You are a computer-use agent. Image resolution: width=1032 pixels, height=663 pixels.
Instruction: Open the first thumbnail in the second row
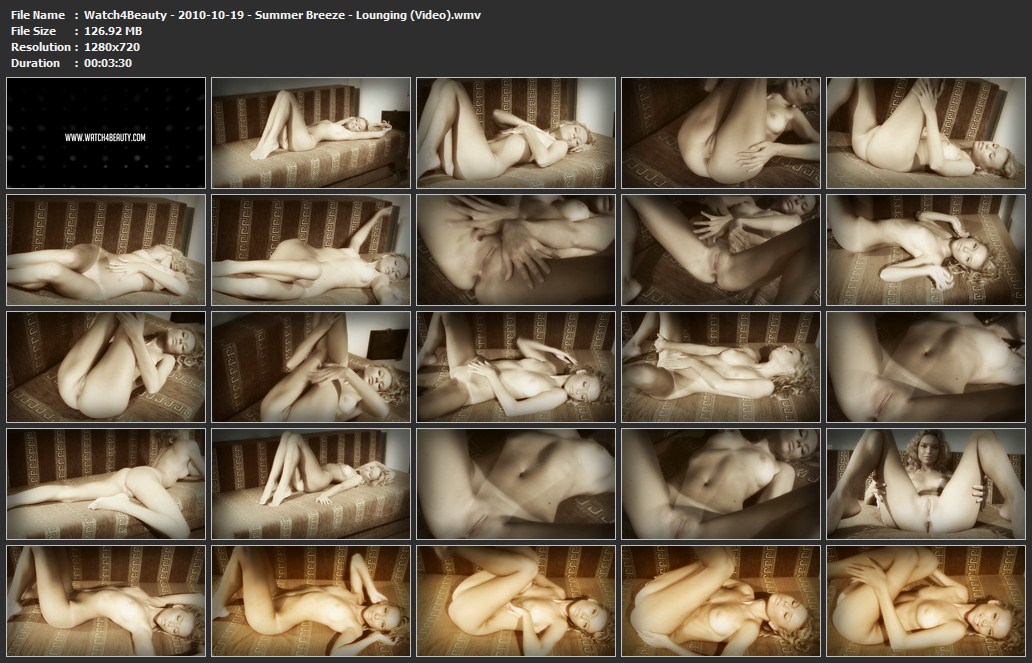point(106,249)
